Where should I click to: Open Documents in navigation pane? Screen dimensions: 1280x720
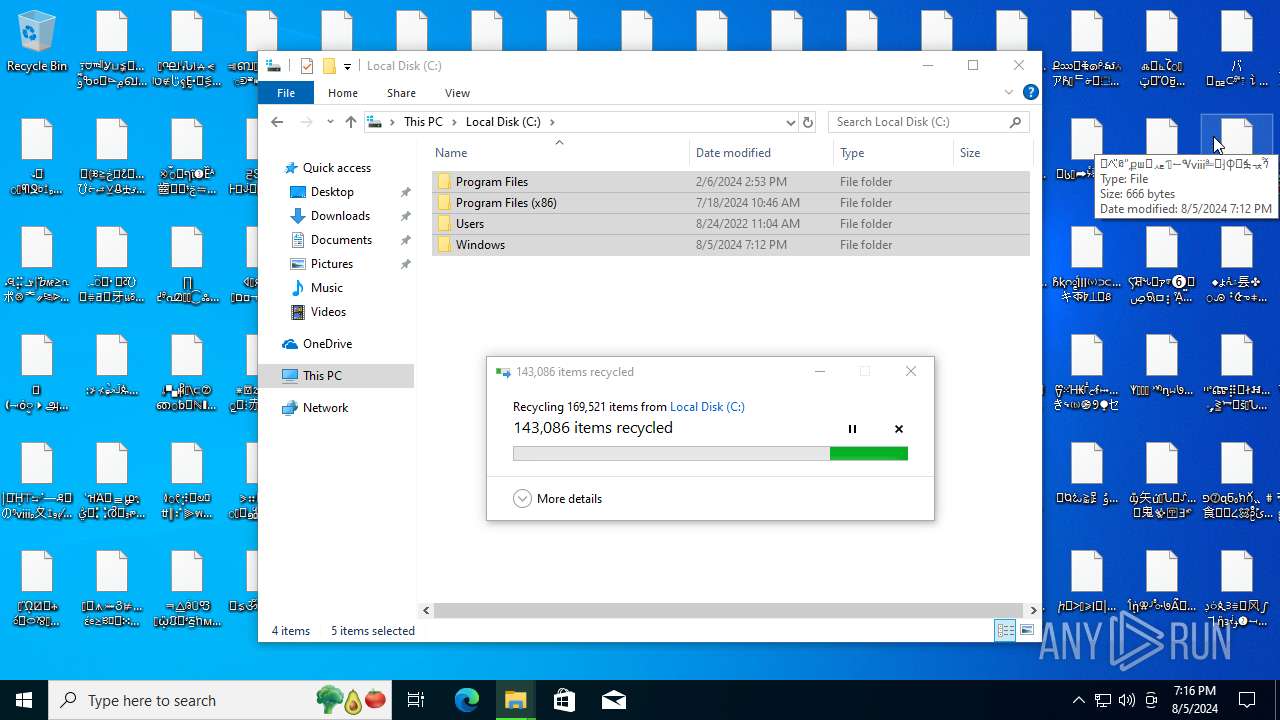[341, 240]
